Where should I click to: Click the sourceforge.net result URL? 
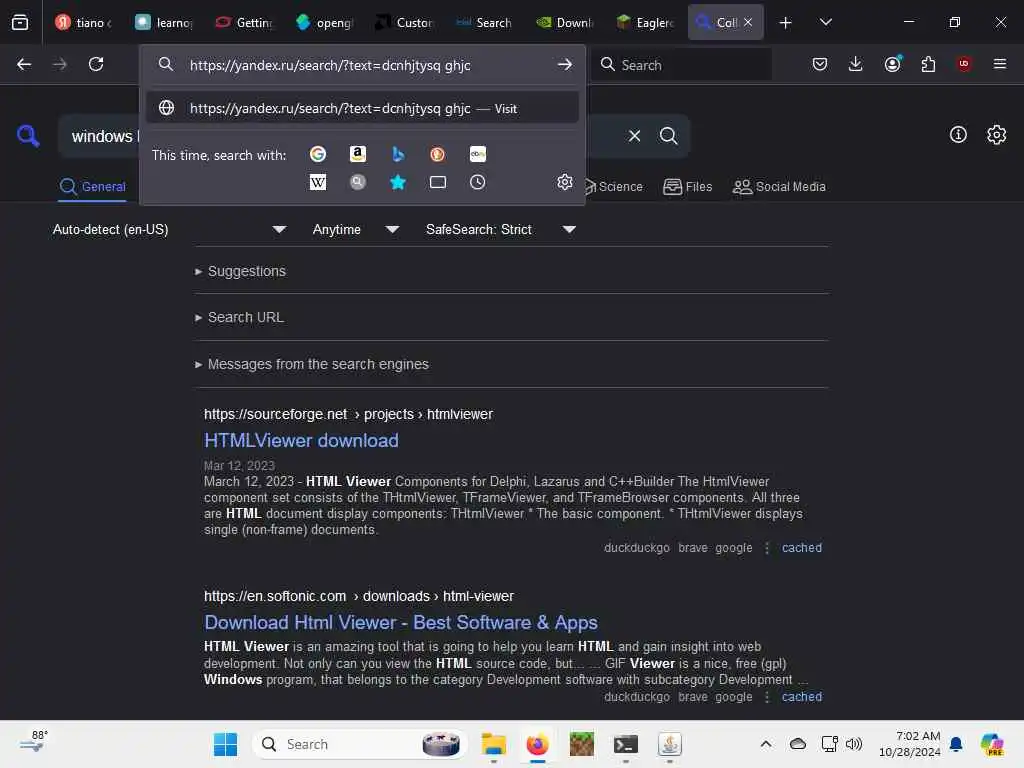[x=348, y=415]
